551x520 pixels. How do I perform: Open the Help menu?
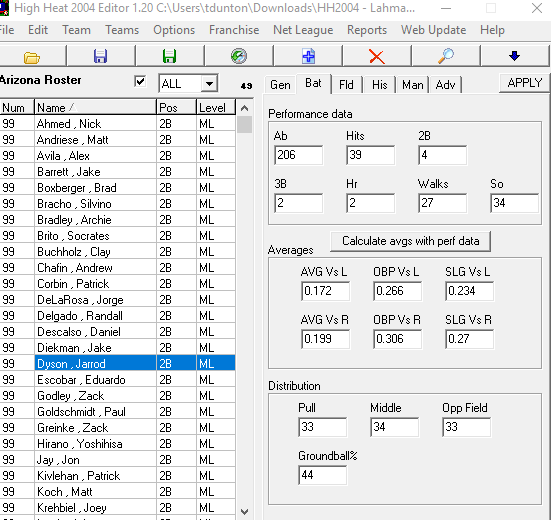(492, 30)
